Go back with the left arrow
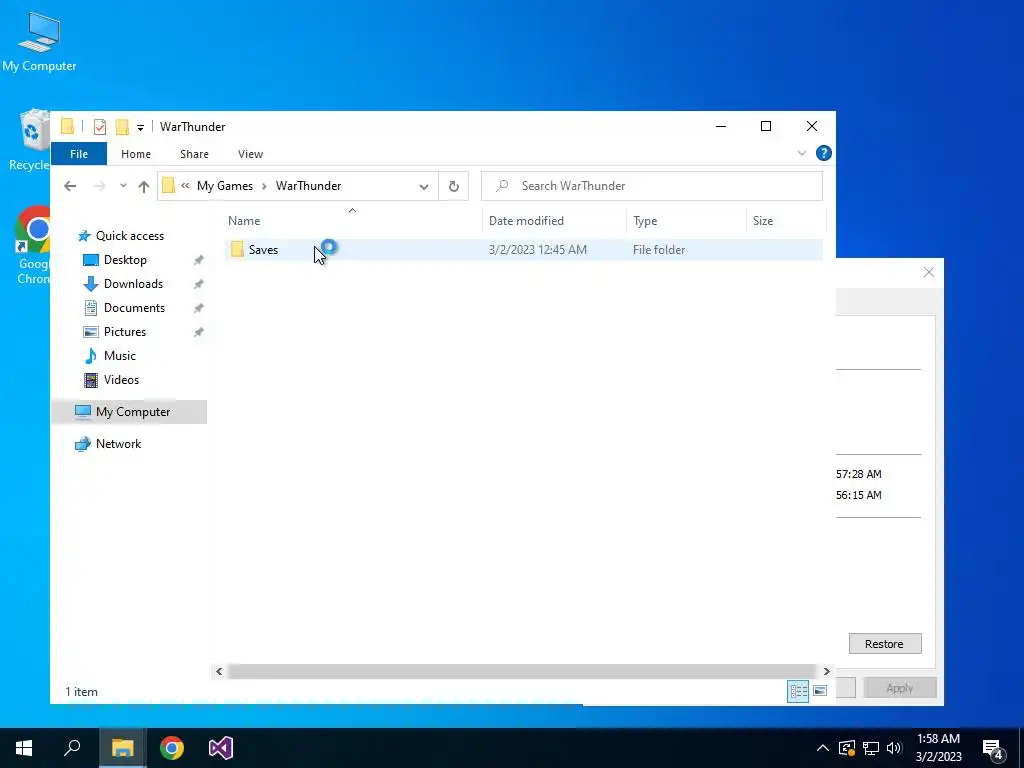The width and height of the screenshot is (1024, 768). point(70,186)
